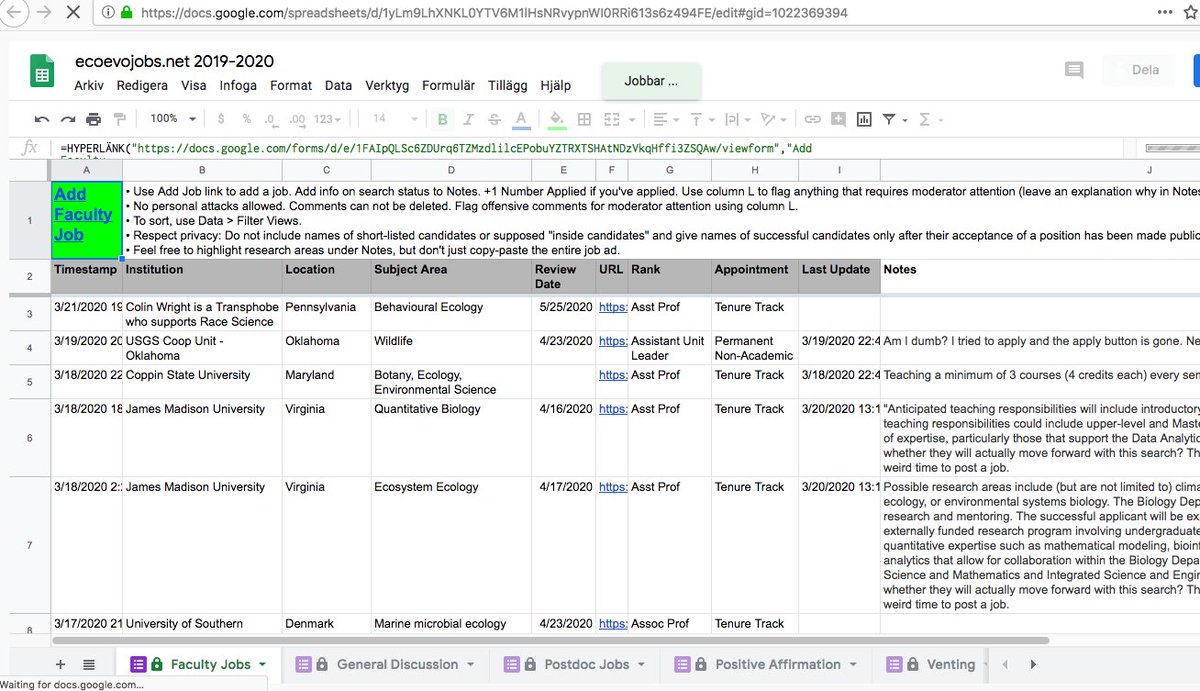1200x691 pixels.
Task: Open the 123 number formats dropdown
Action: click(328, 119)
